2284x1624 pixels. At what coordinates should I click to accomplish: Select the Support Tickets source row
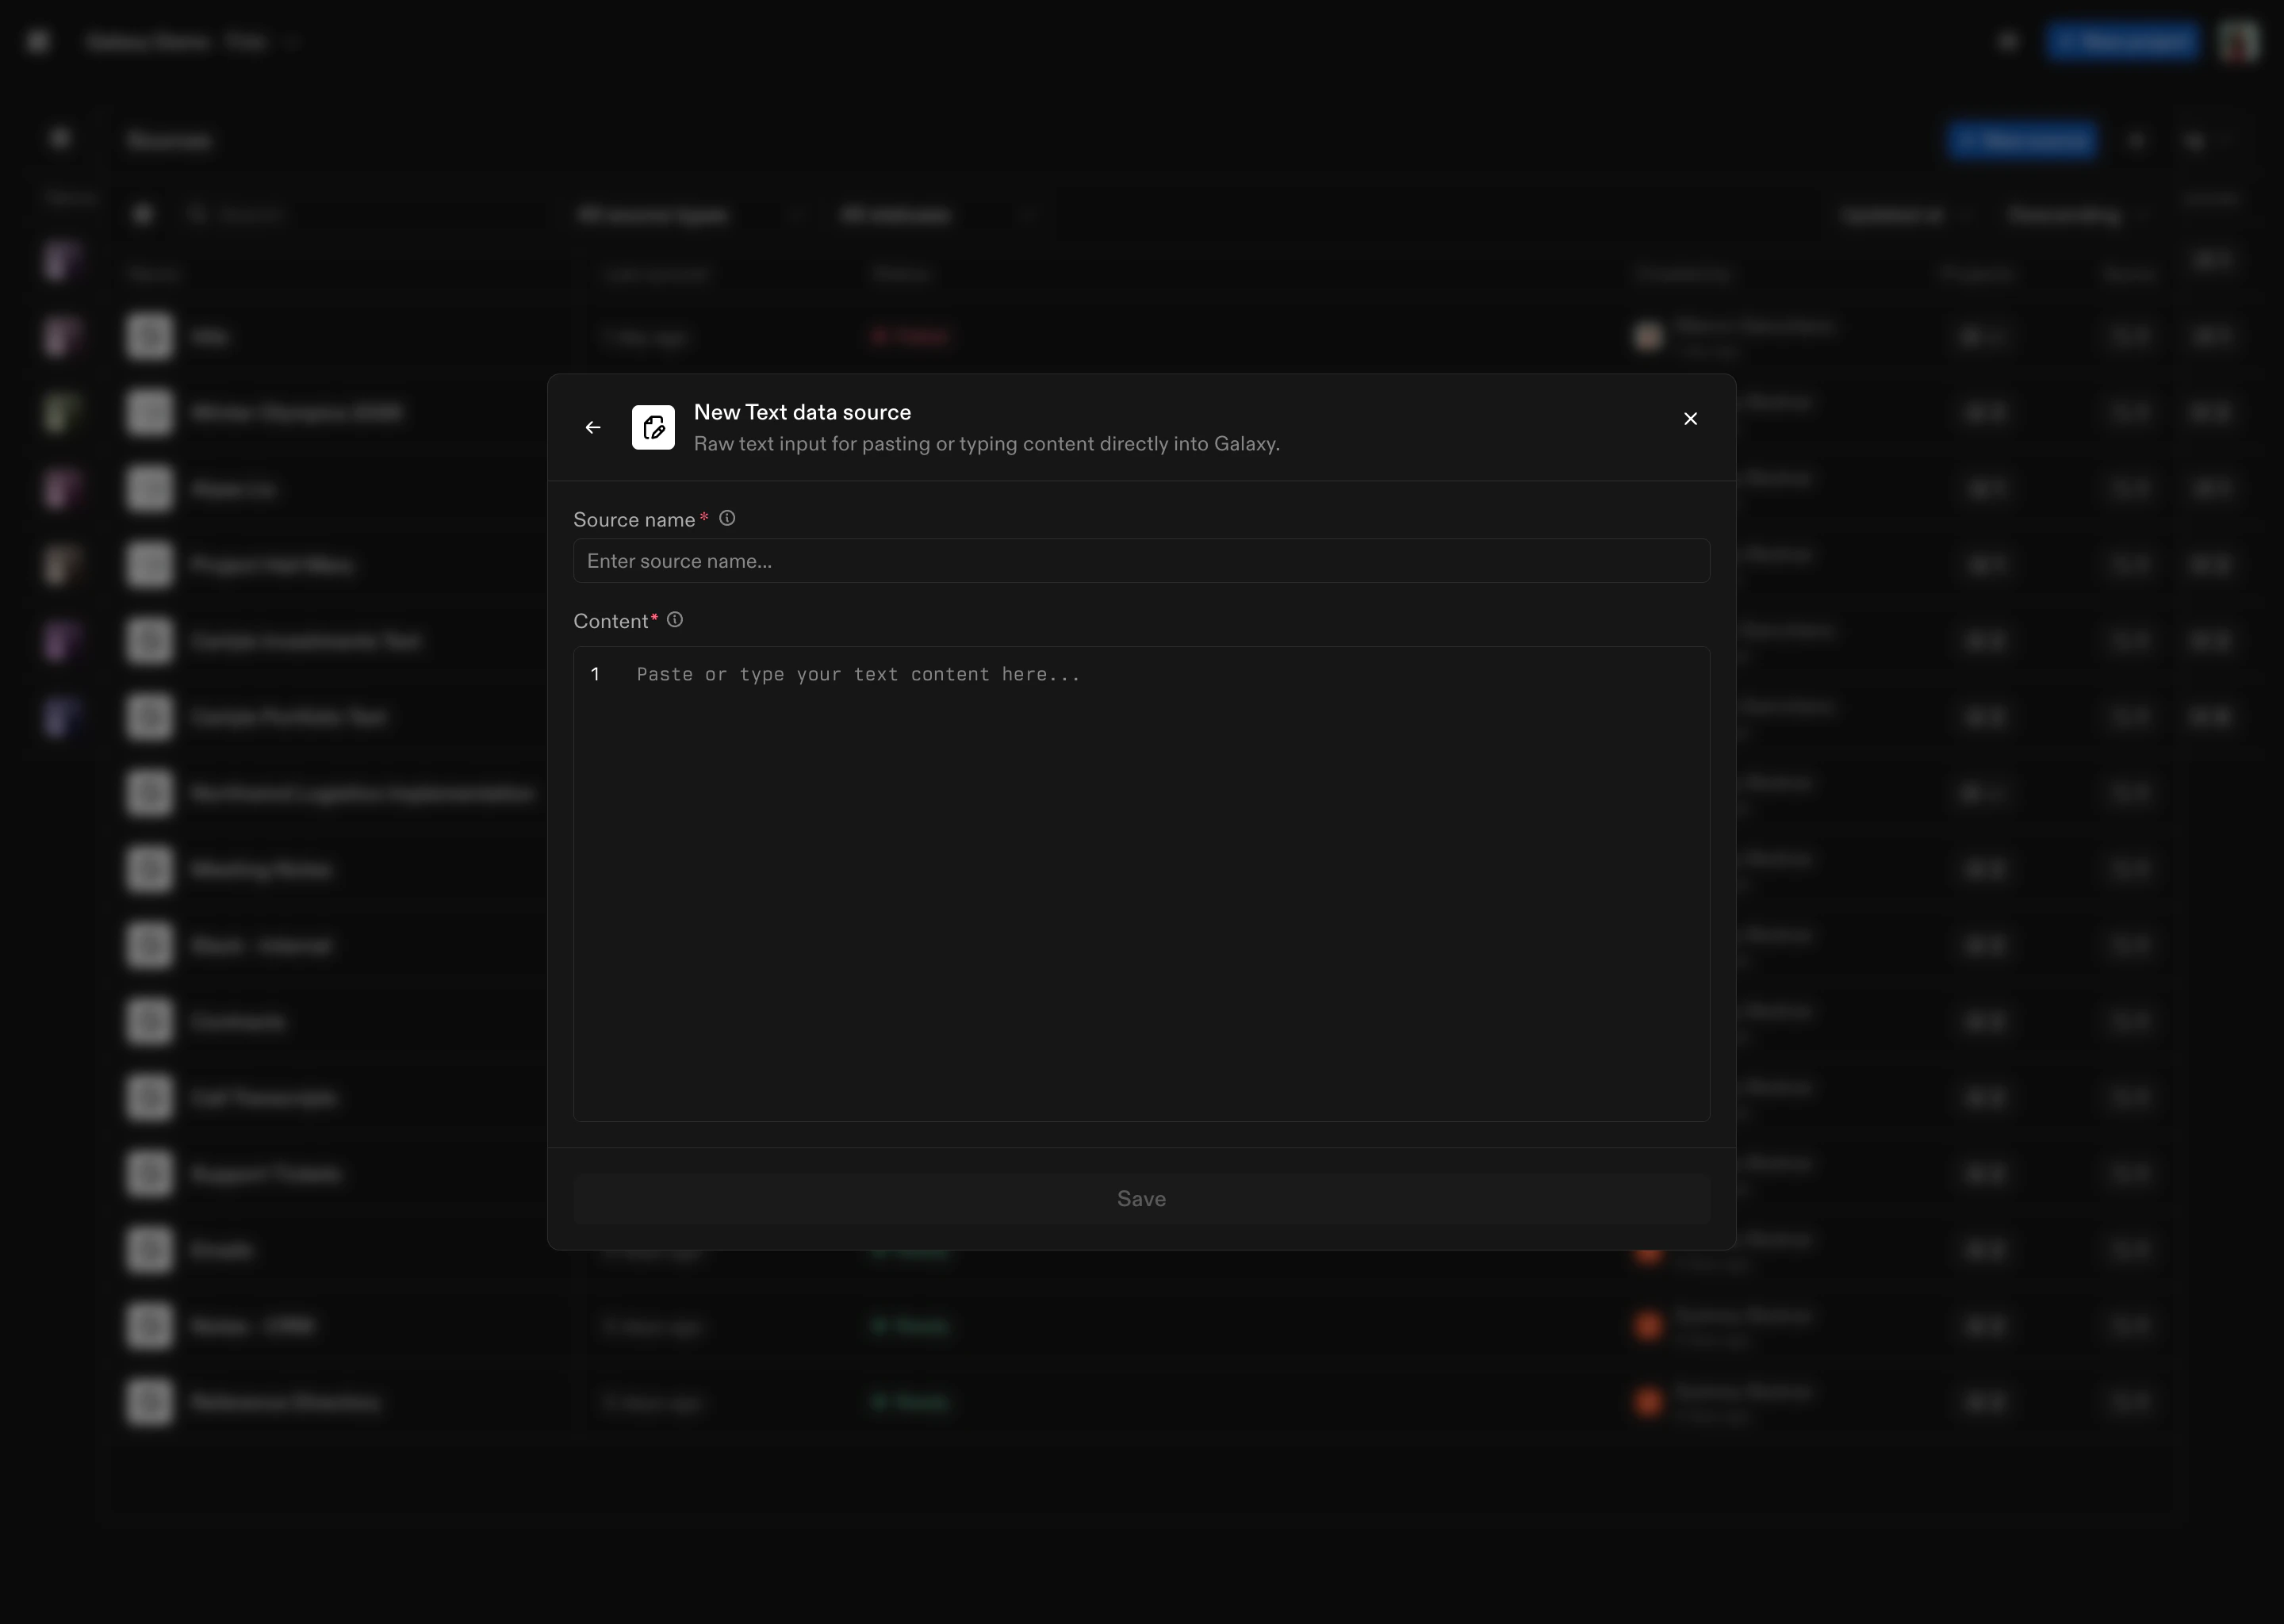[266, 1174]
